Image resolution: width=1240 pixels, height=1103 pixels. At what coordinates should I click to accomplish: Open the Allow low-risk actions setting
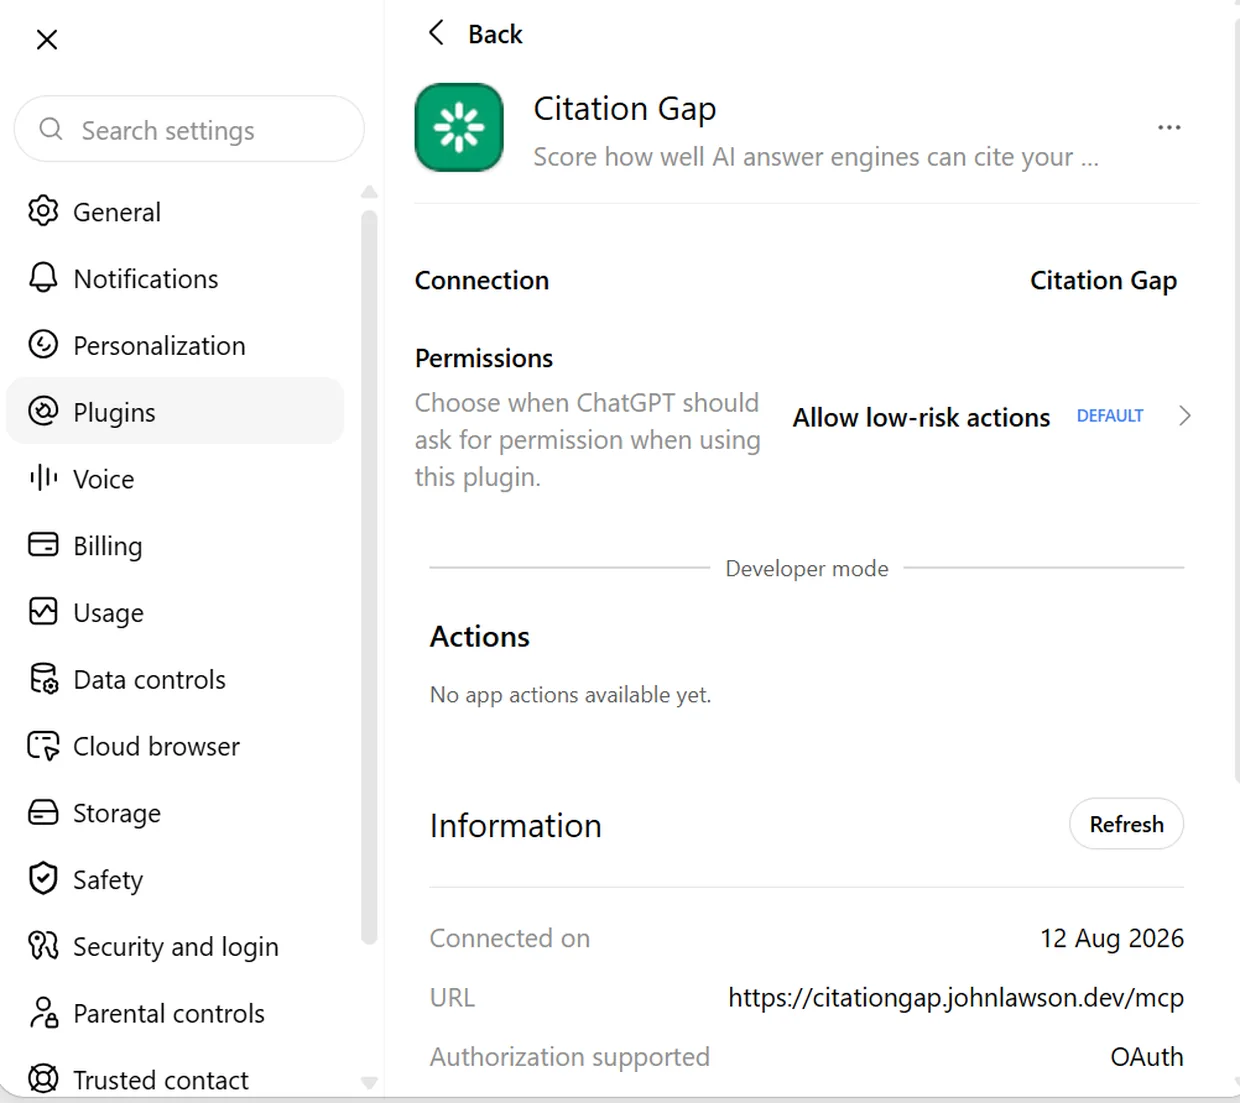(x=921, y=417)
